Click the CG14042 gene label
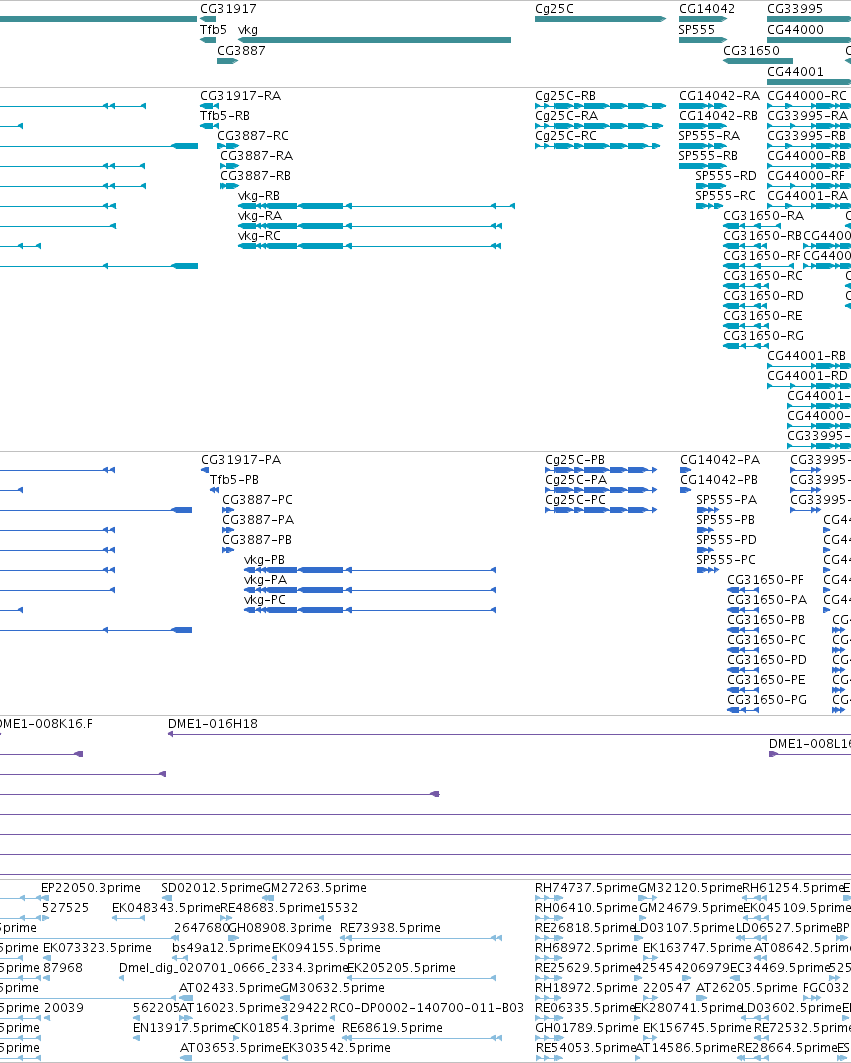The width and height of the screenshot is (851, 1063). coord(707,9)
